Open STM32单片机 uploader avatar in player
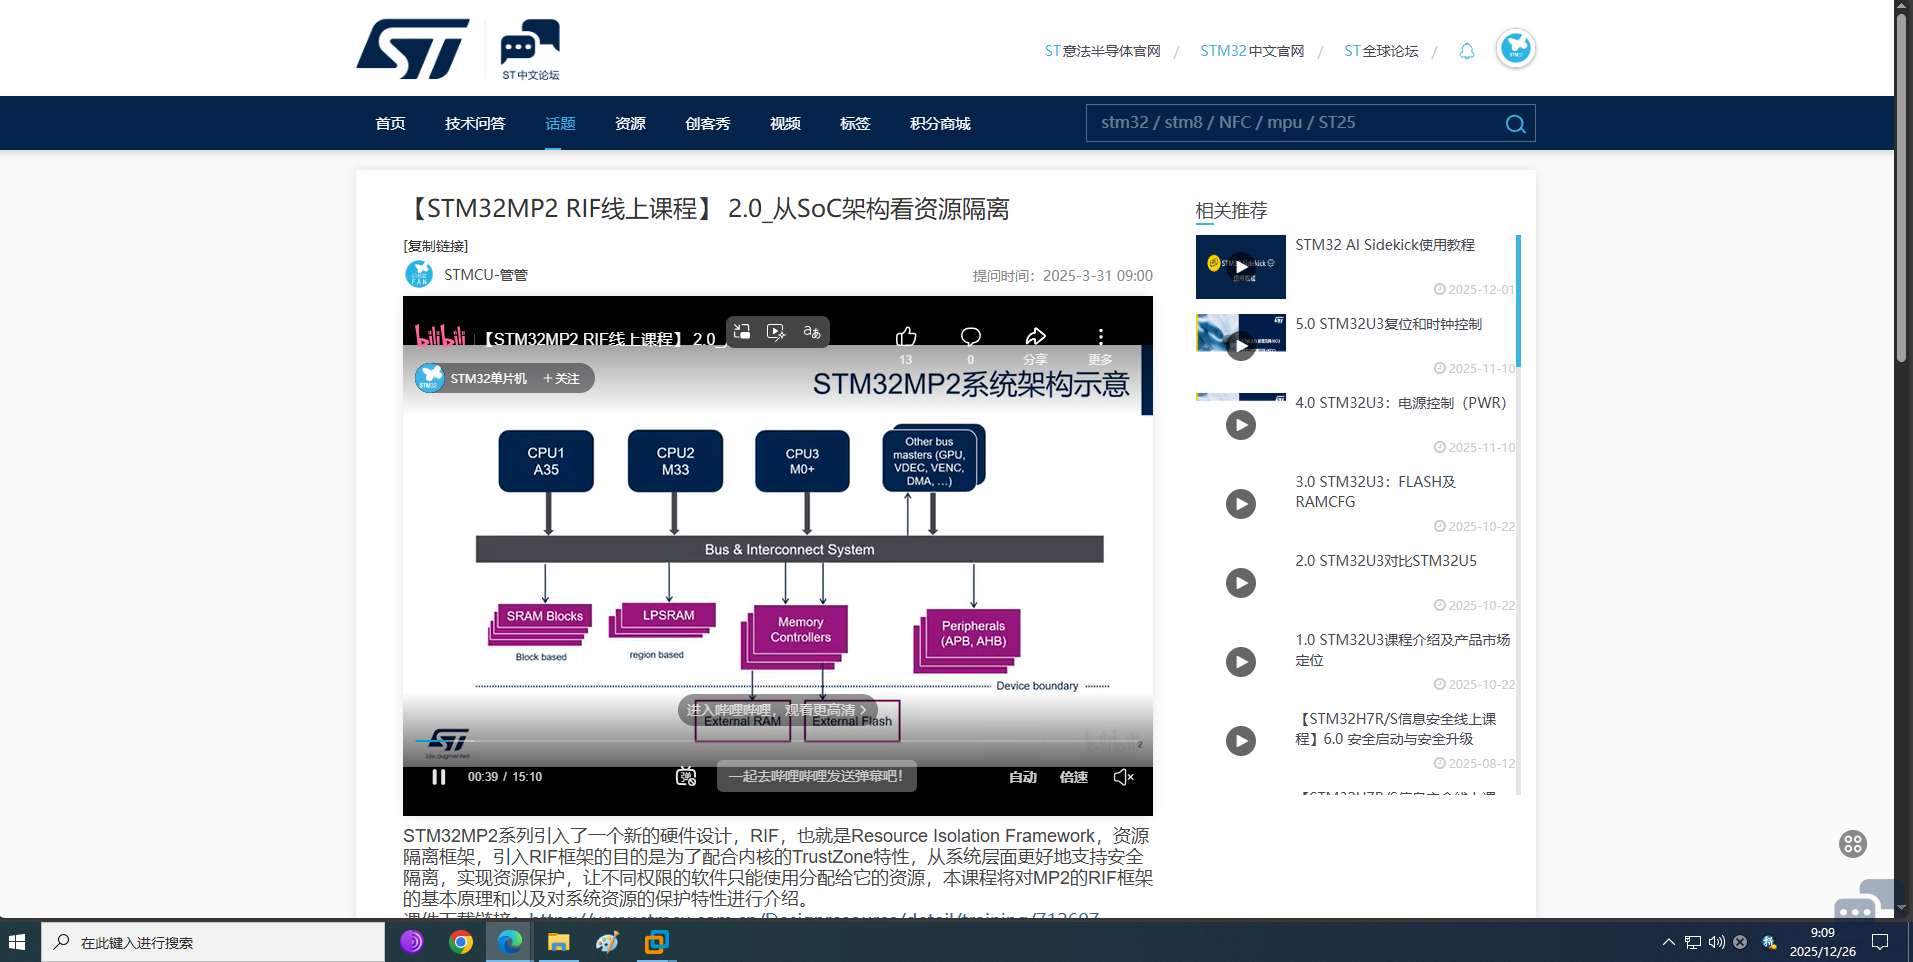1913x962 pixels. click(430, 378)
